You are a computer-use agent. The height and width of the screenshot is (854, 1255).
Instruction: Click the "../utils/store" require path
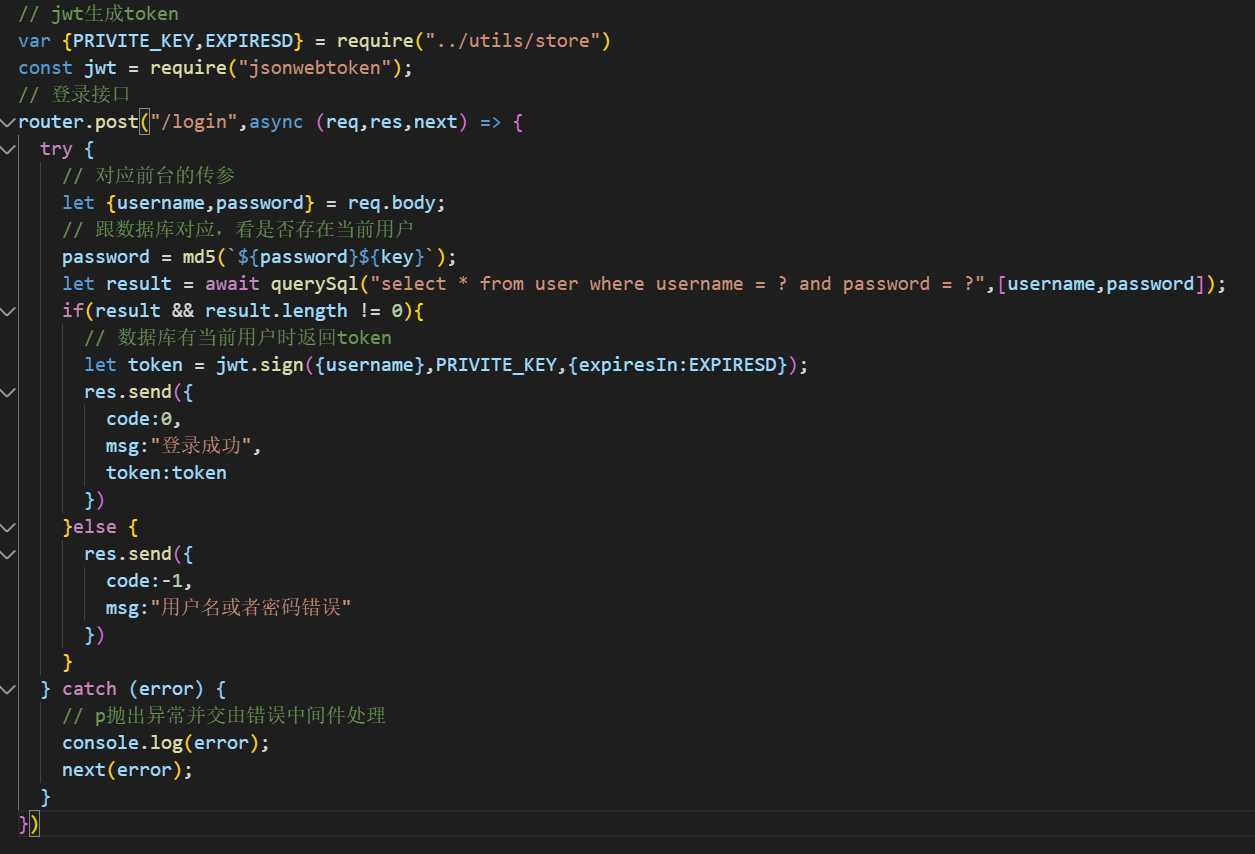(x=512, y=41)
